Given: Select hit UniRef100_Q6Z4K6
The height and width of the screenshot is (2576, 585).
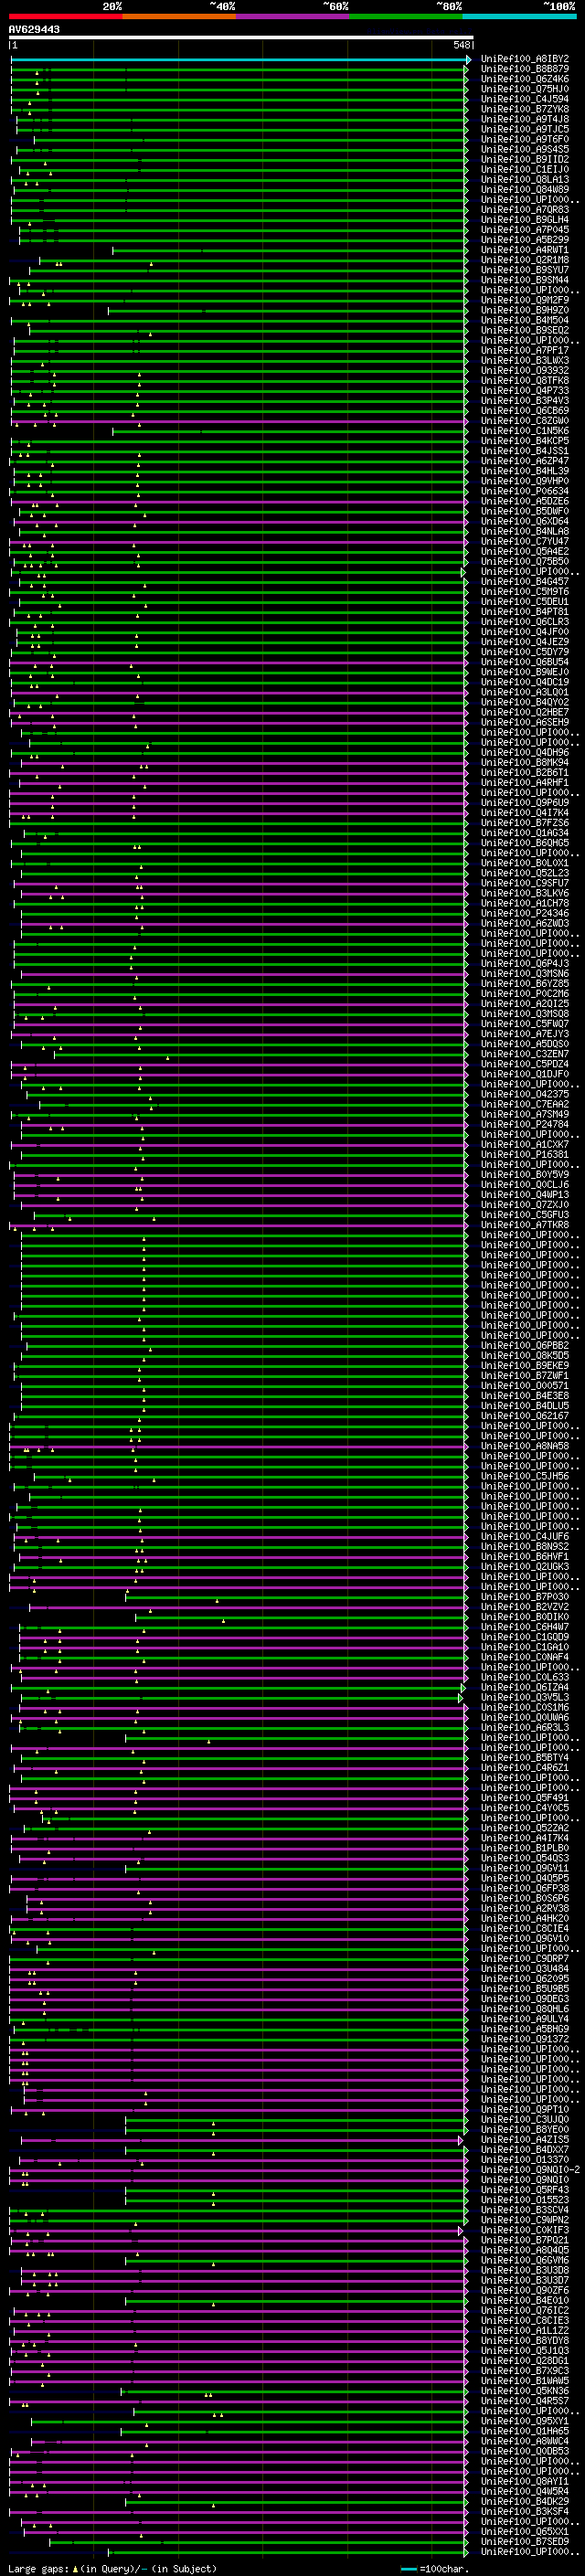Looking at the screenshot, I should coord(525,79).
